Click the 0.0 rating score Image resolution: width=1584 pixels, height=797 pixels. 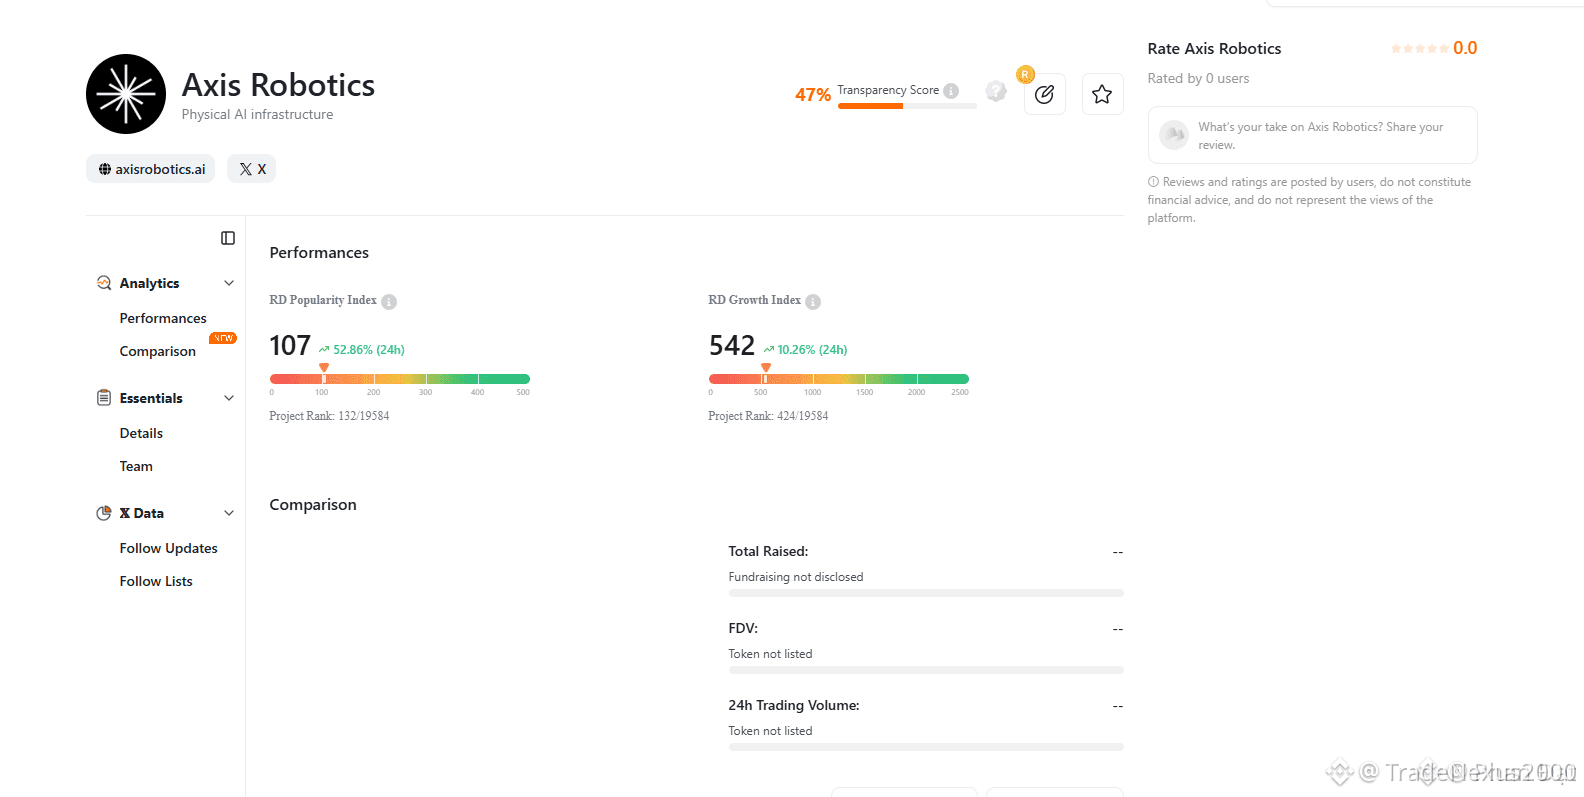(x=1465, y=48)
